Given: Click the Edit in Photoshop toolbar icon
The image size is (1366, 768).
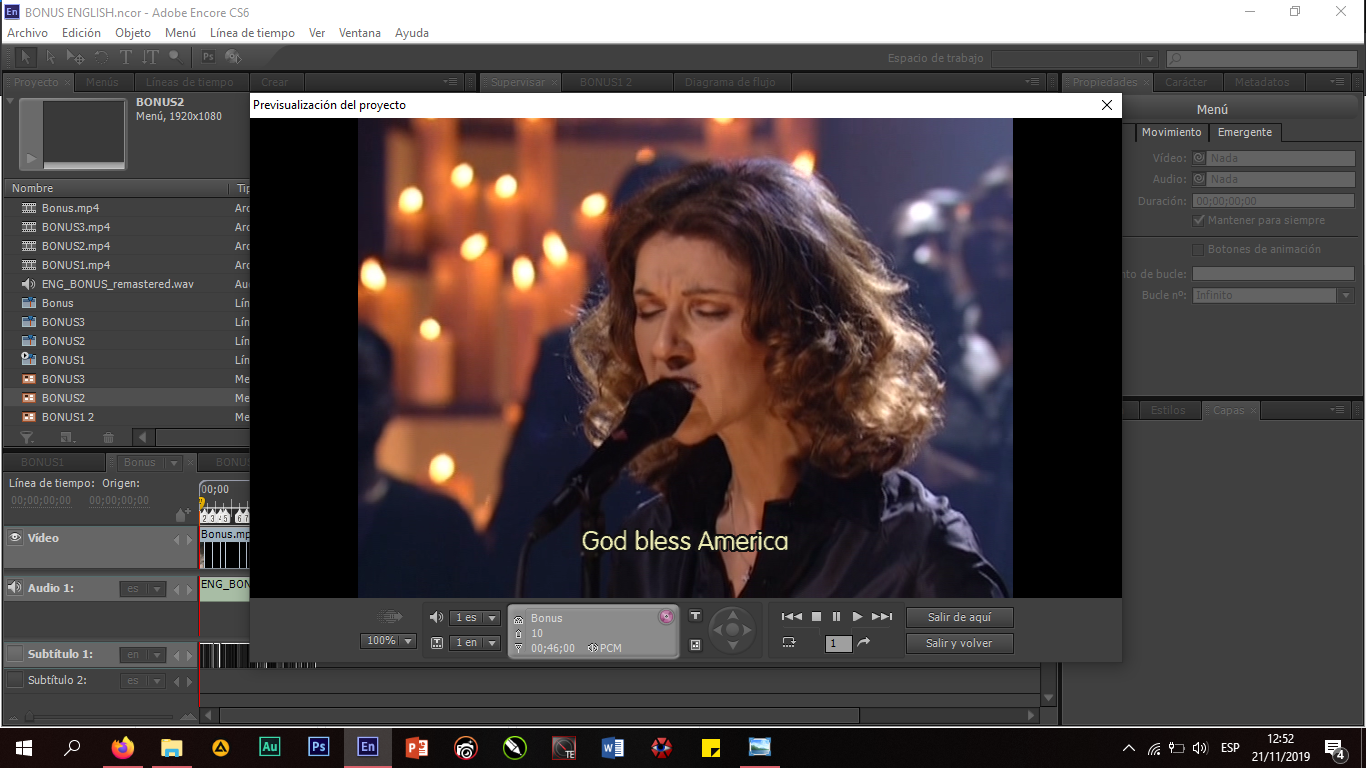Looking at the screenshot, I should [208, 57].
